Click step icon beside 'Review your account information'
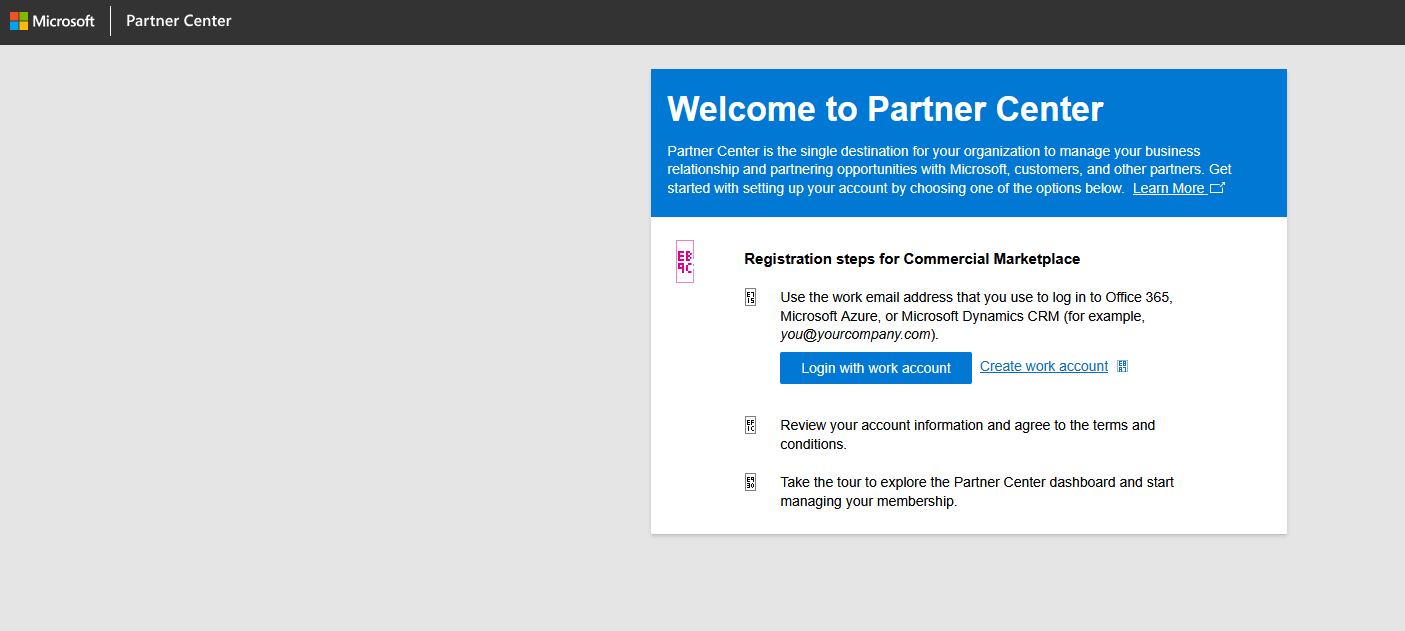Image resolution: width=1405 pixels, height=631 pixels. click(751, 425)
